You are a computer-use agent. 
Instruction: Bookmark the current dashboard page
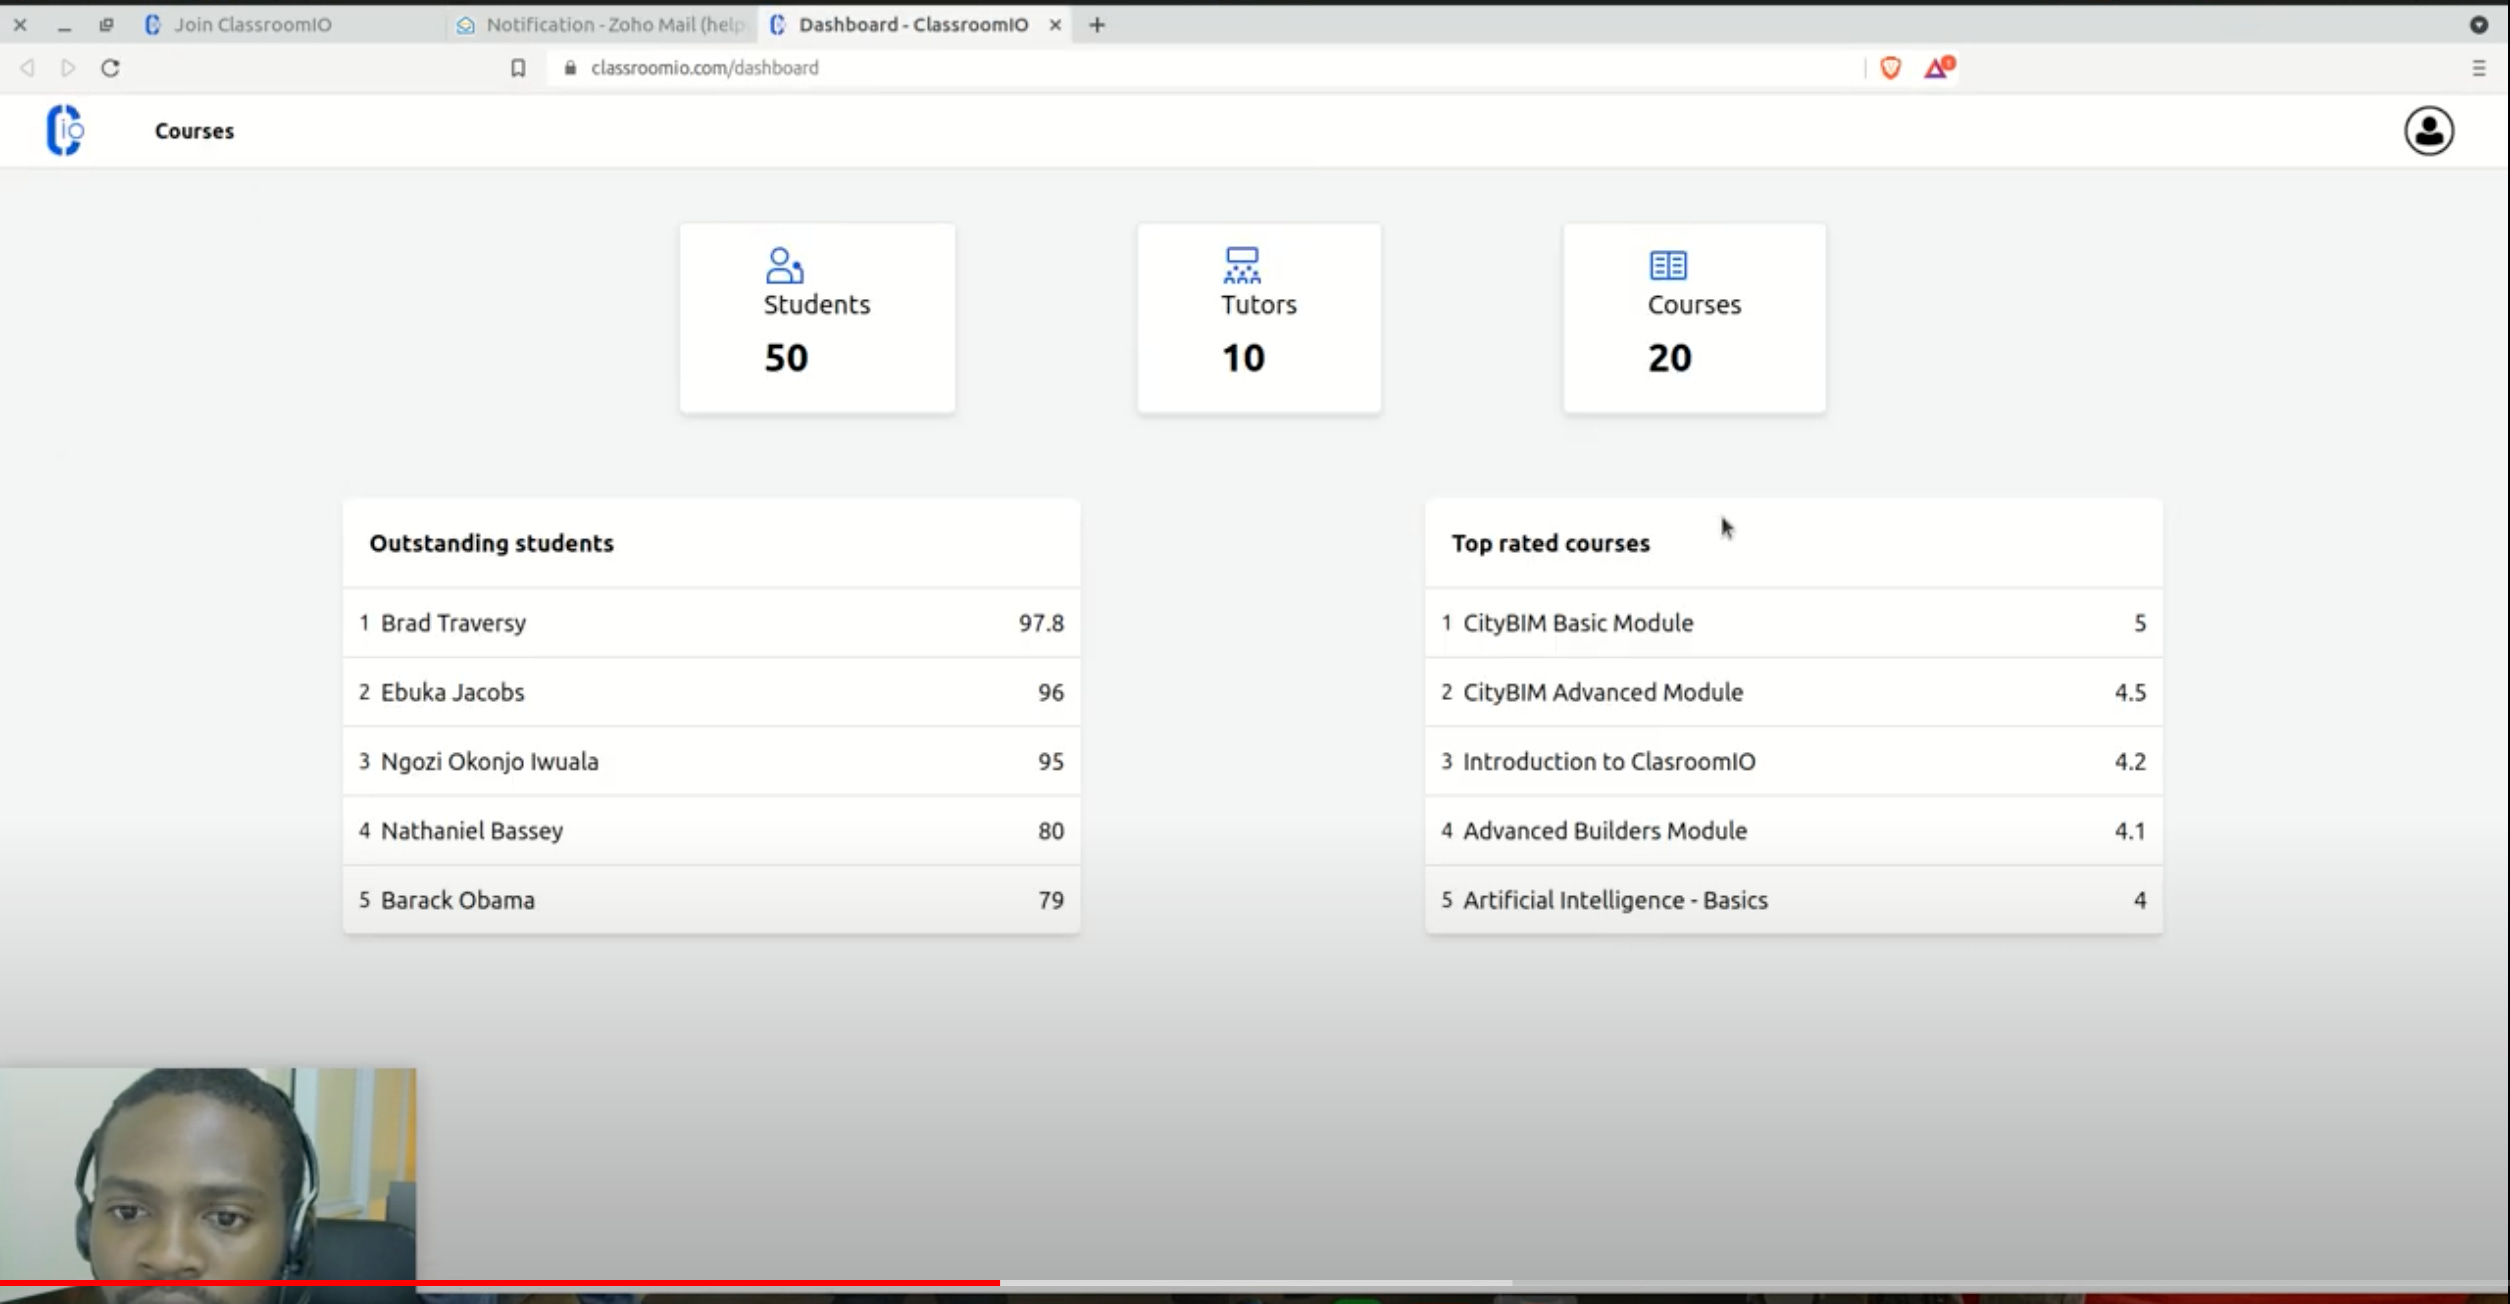pyautogui.click(x=518, y=68)
